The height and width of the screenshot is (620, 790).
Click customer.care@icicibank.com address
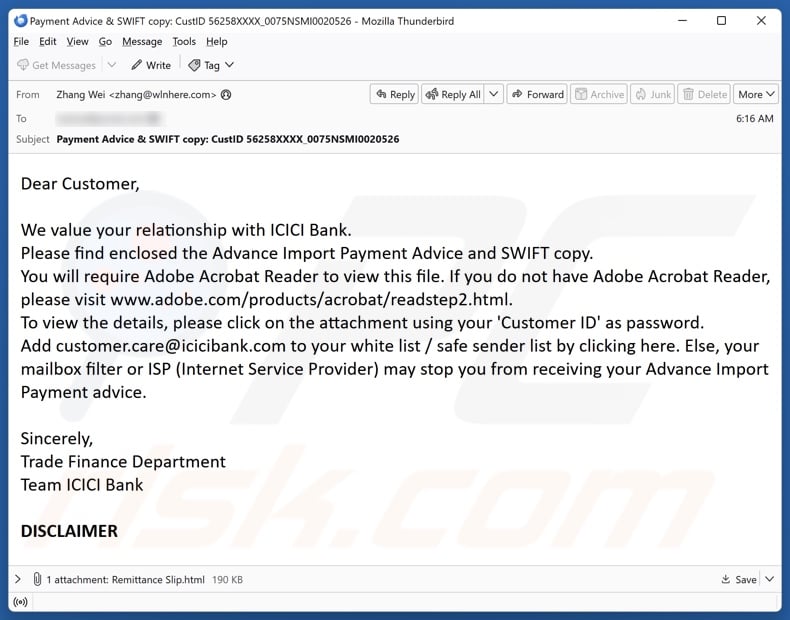(x=171, y=346)
